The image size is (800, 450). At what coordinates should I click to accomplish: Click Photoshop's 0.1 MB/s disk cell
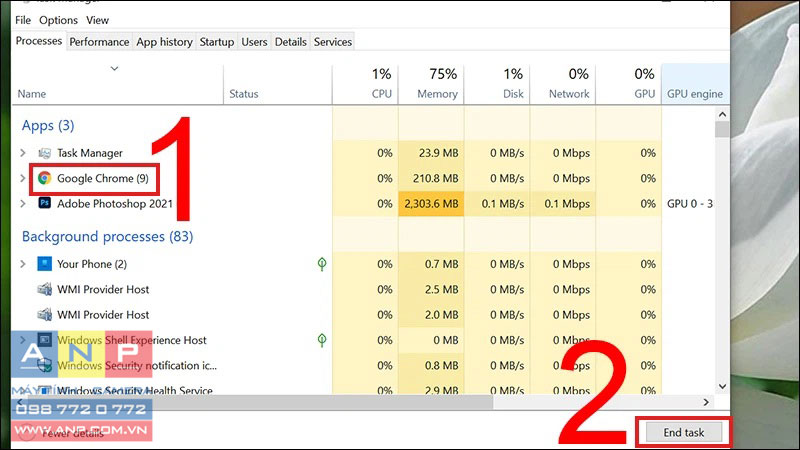pyautogui.click(x=497, y=204)
